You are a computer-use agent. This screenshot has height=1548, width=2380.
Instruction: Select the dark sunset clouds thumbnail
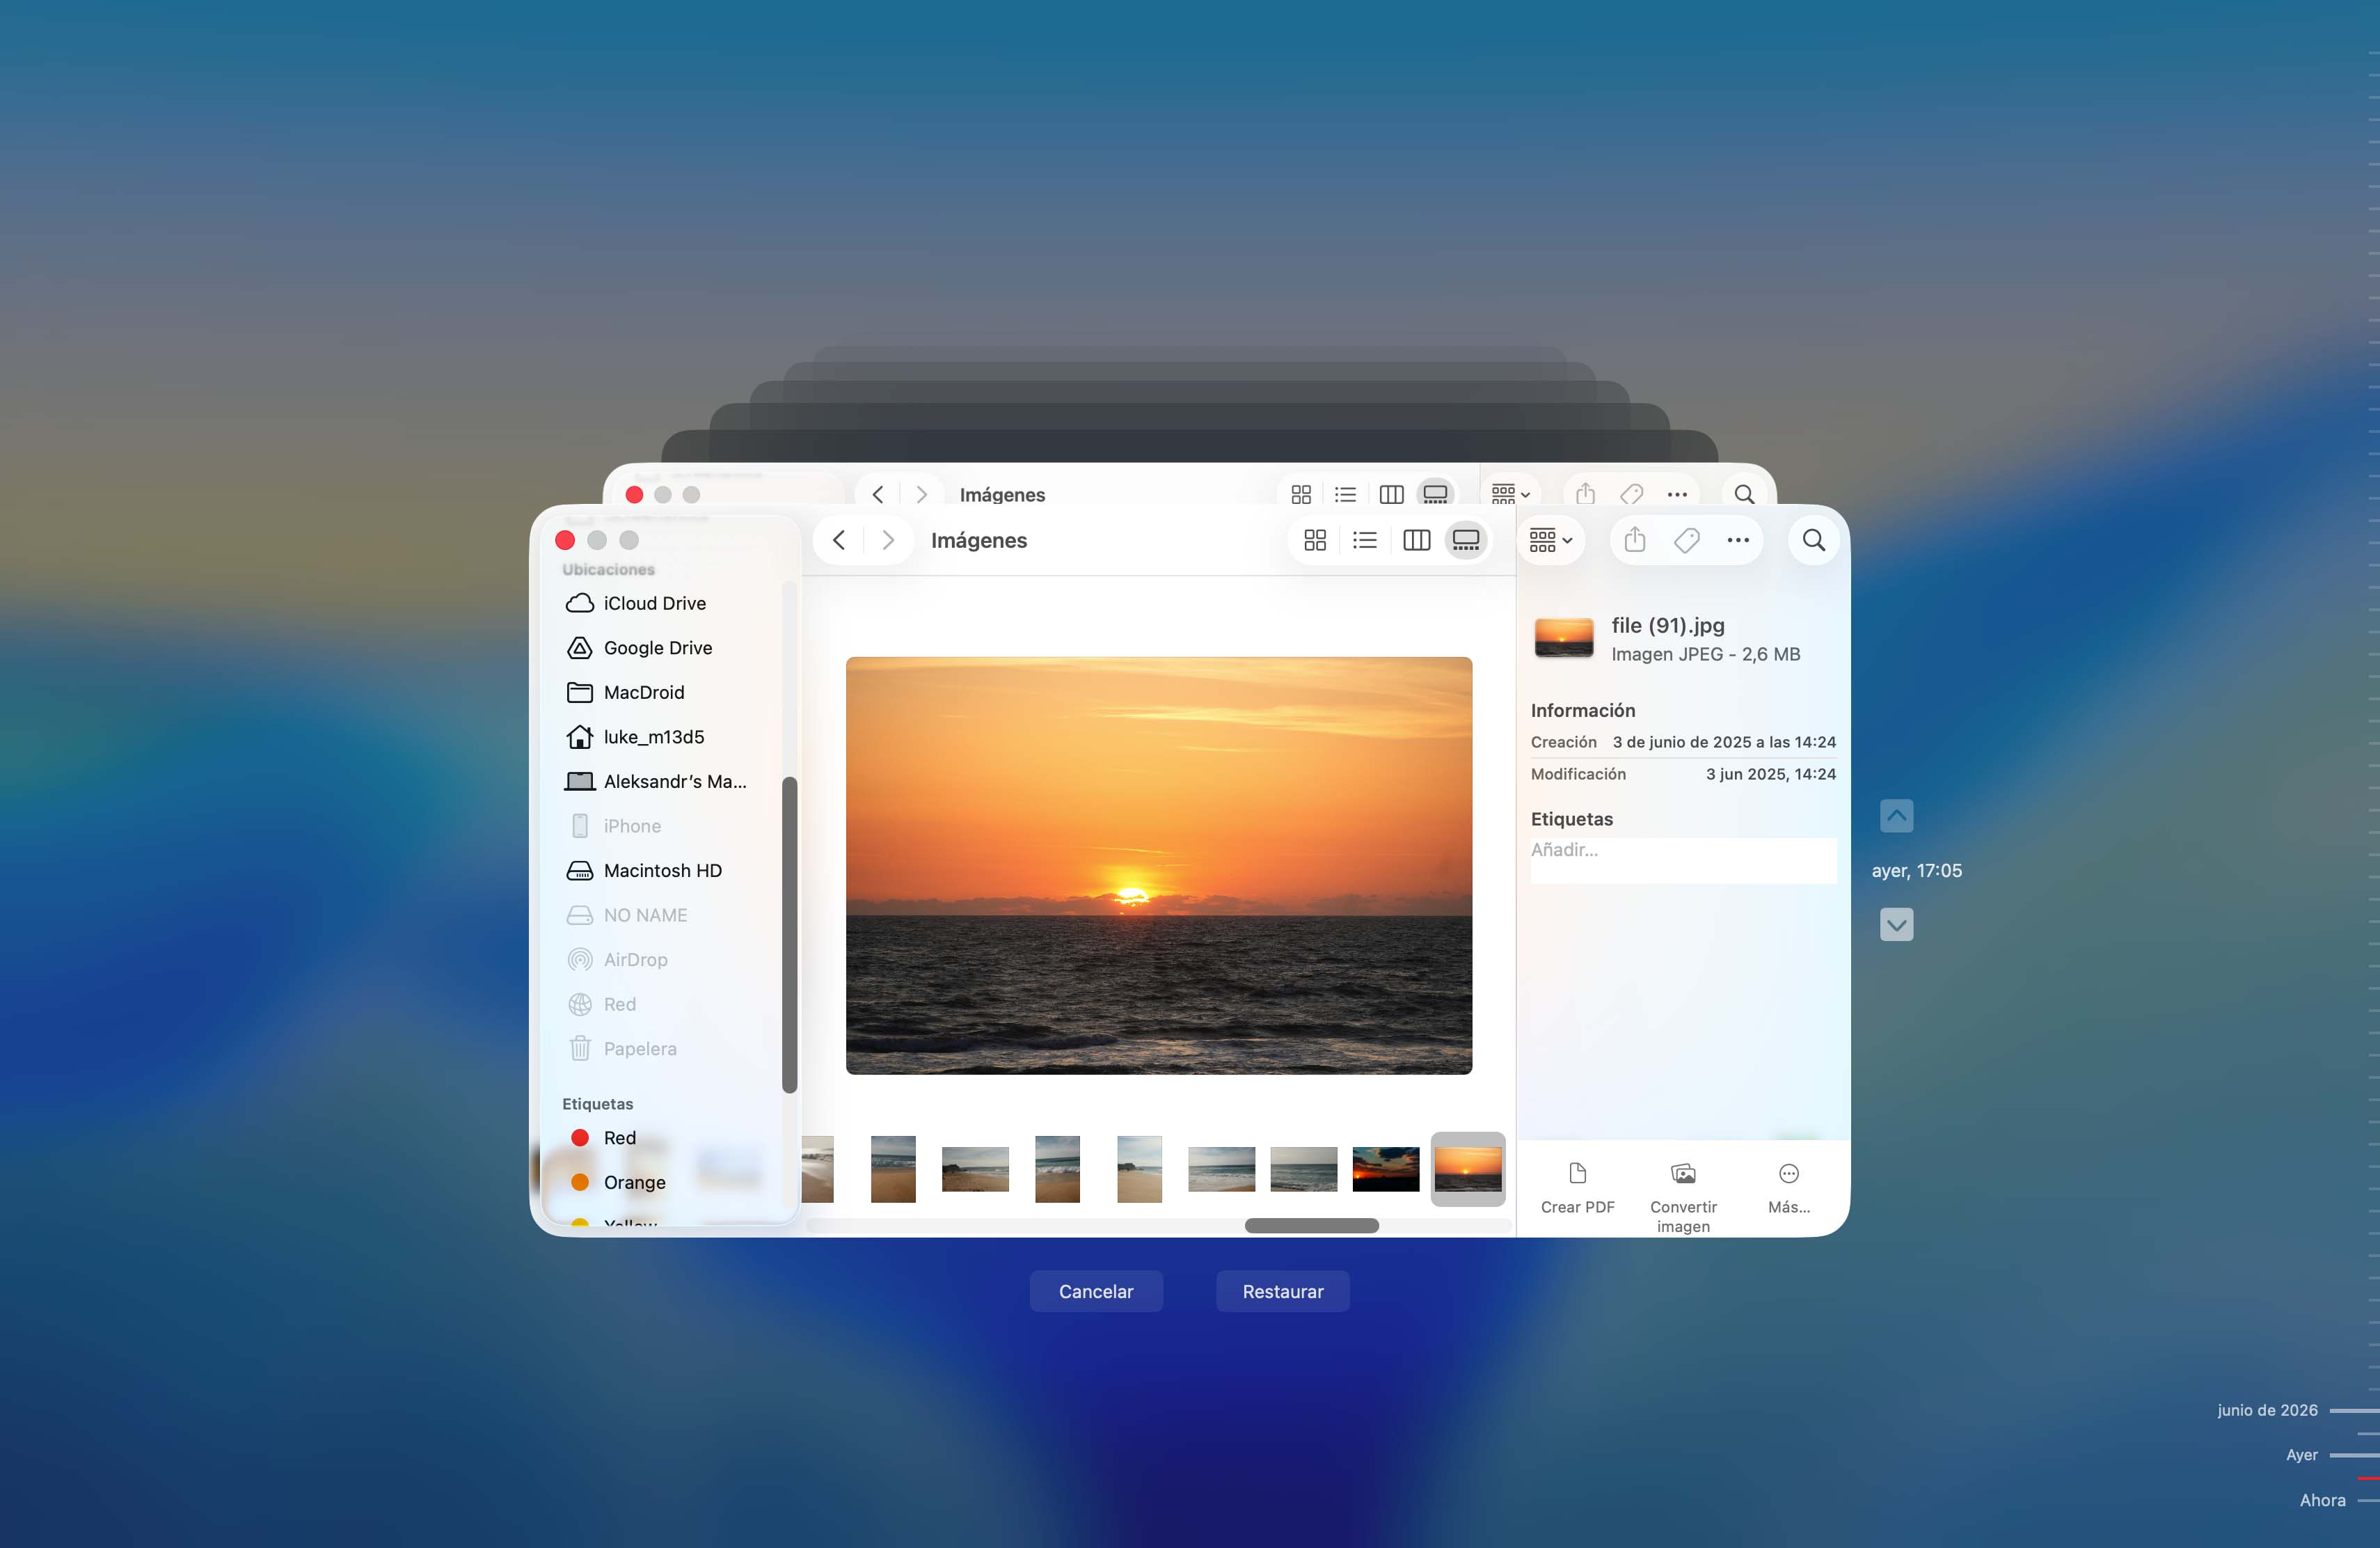[1385, 1168]
